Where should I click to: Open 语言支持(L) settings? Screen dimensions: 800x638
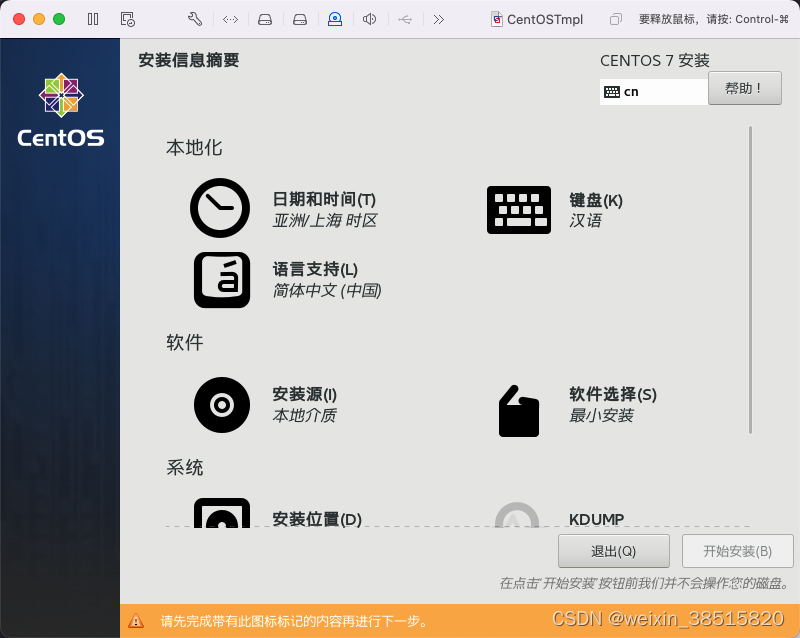315,269
